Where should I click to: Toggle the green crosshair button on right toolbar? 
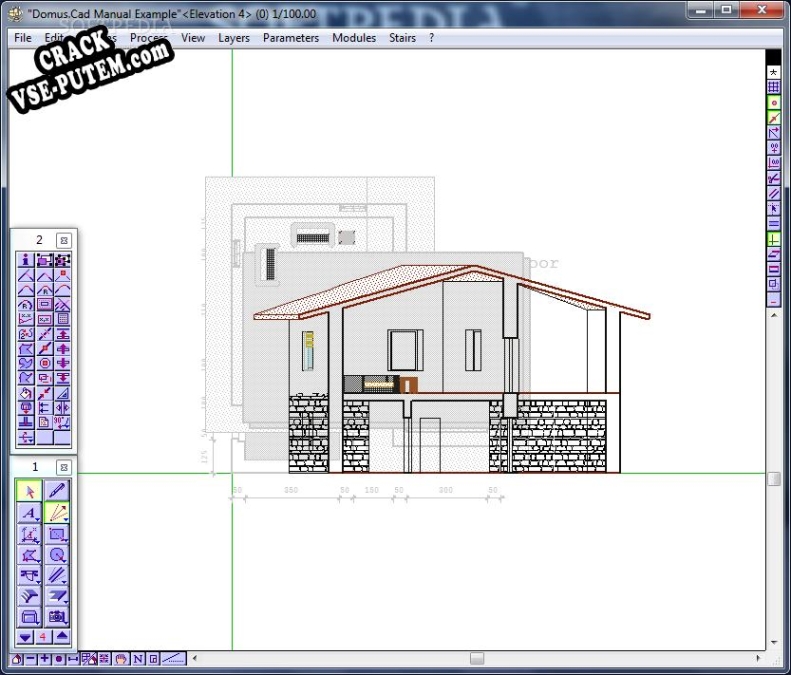(x=774, y=240)
